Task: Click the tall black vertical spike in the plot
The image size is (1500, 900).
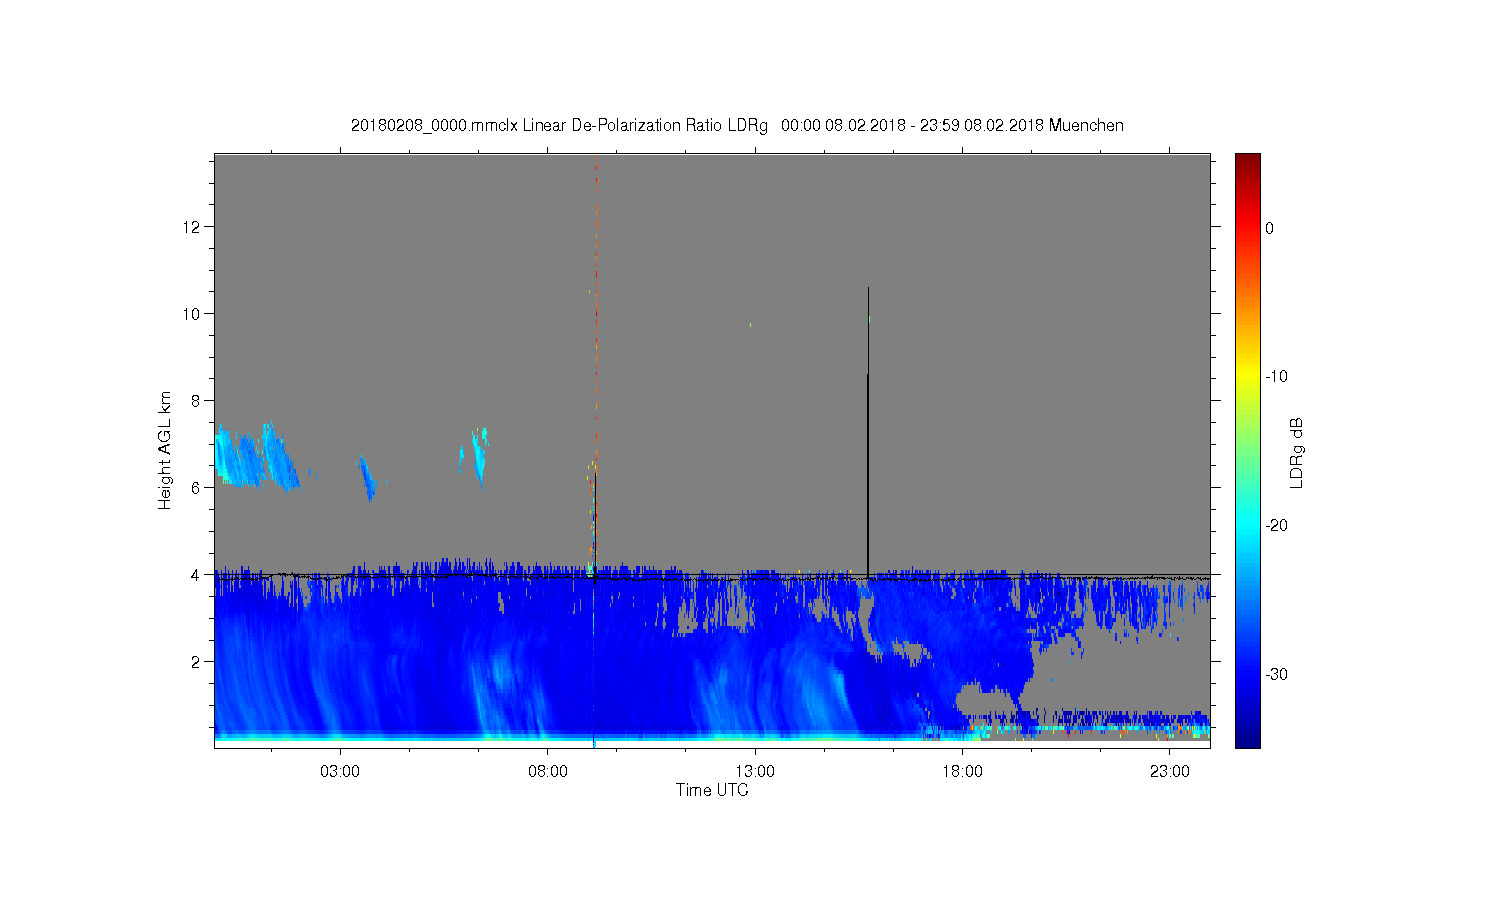Action: pos(868,432)
